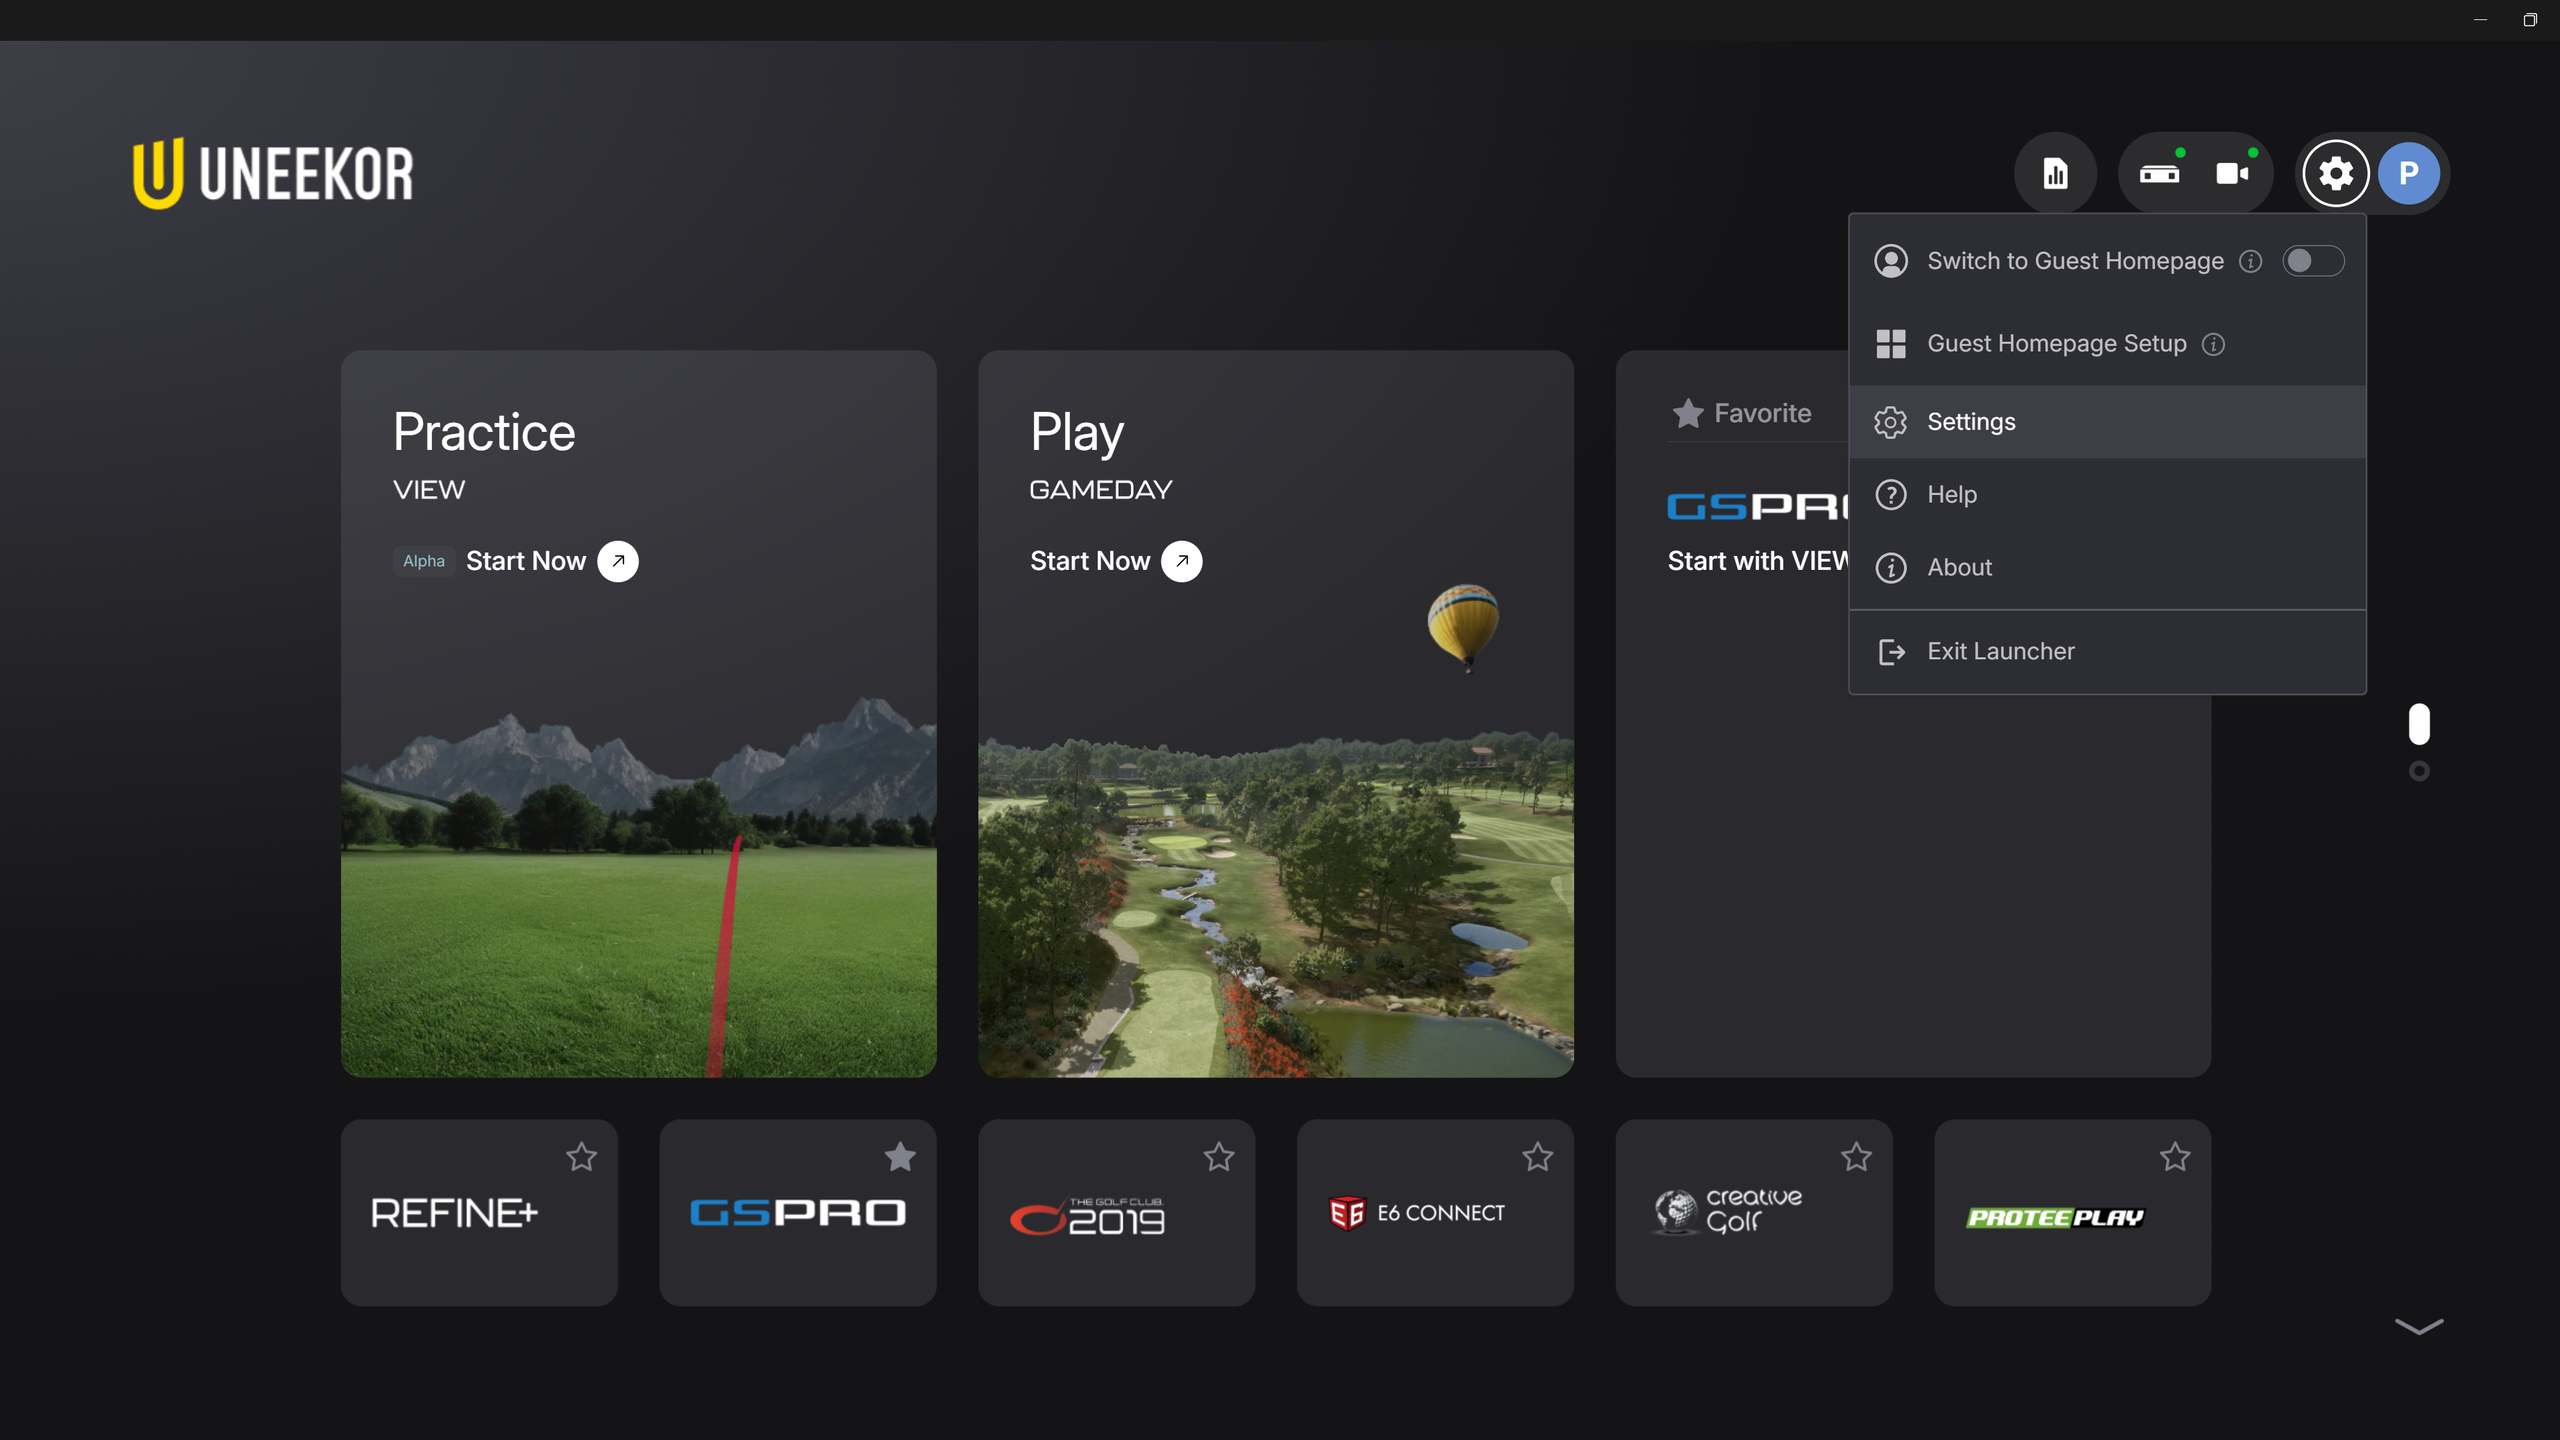
Task: Click the camera status icon
Action: (x=2232, y=174)
